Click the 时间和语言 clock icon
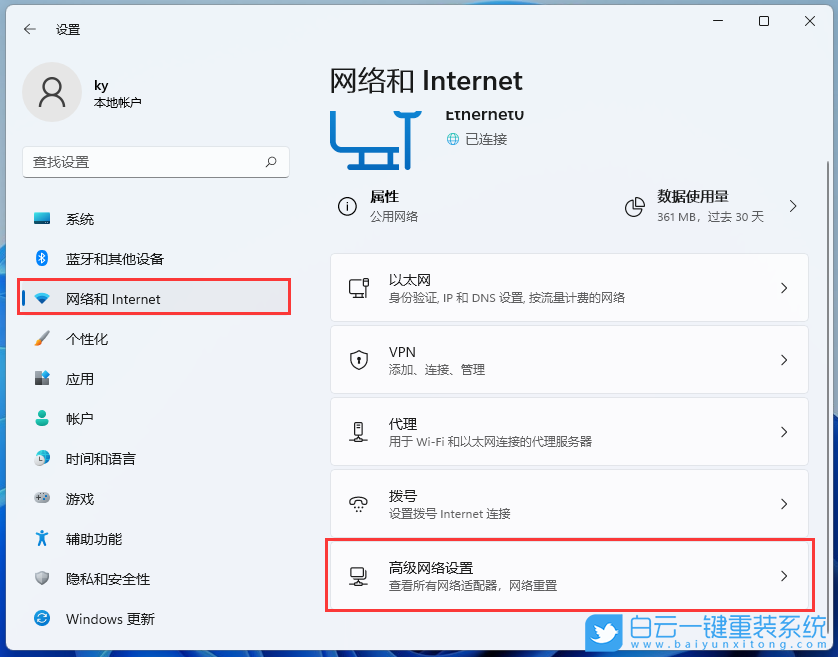This screenshot has height=657, width=838. pyautogui.click(x=41, y=458)
